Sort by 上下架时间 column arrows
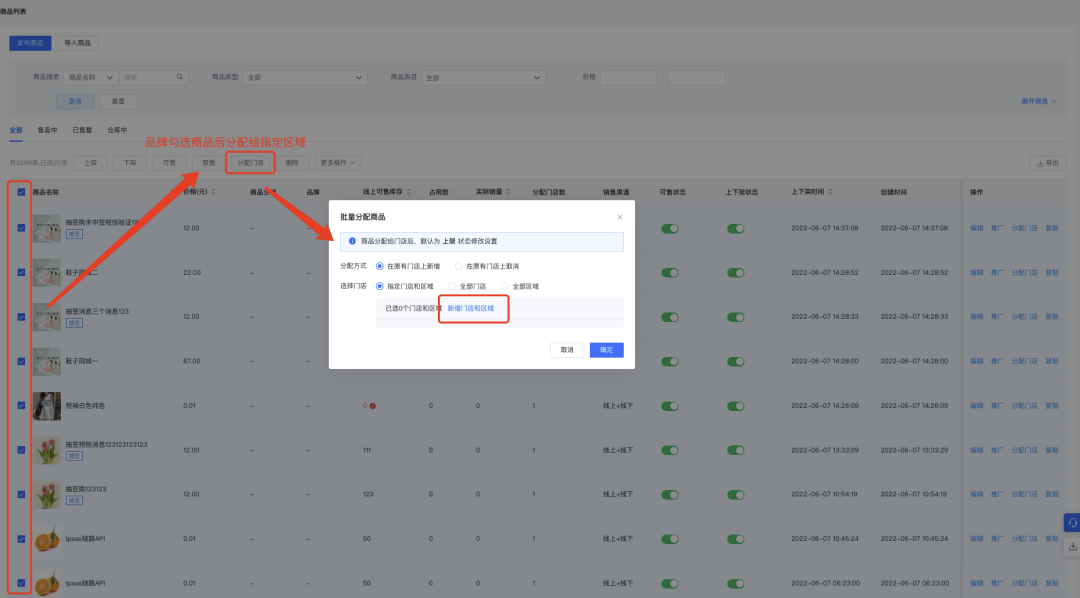Viewport: 1080px width, 598px height. [x=830, y=192]
